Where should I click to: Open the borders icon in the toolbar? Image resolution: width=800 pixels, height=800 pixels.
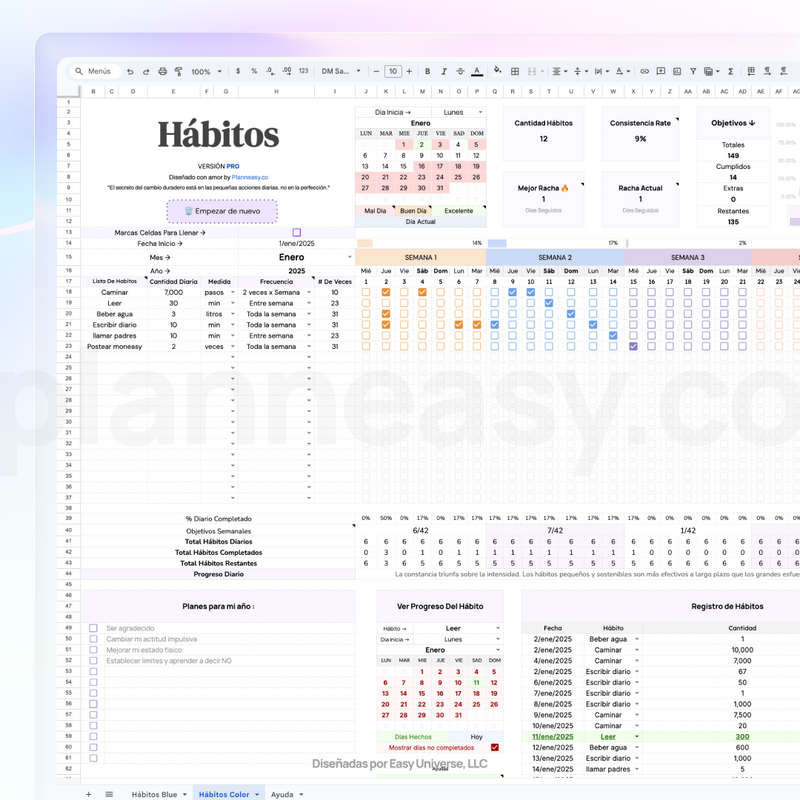514,71
